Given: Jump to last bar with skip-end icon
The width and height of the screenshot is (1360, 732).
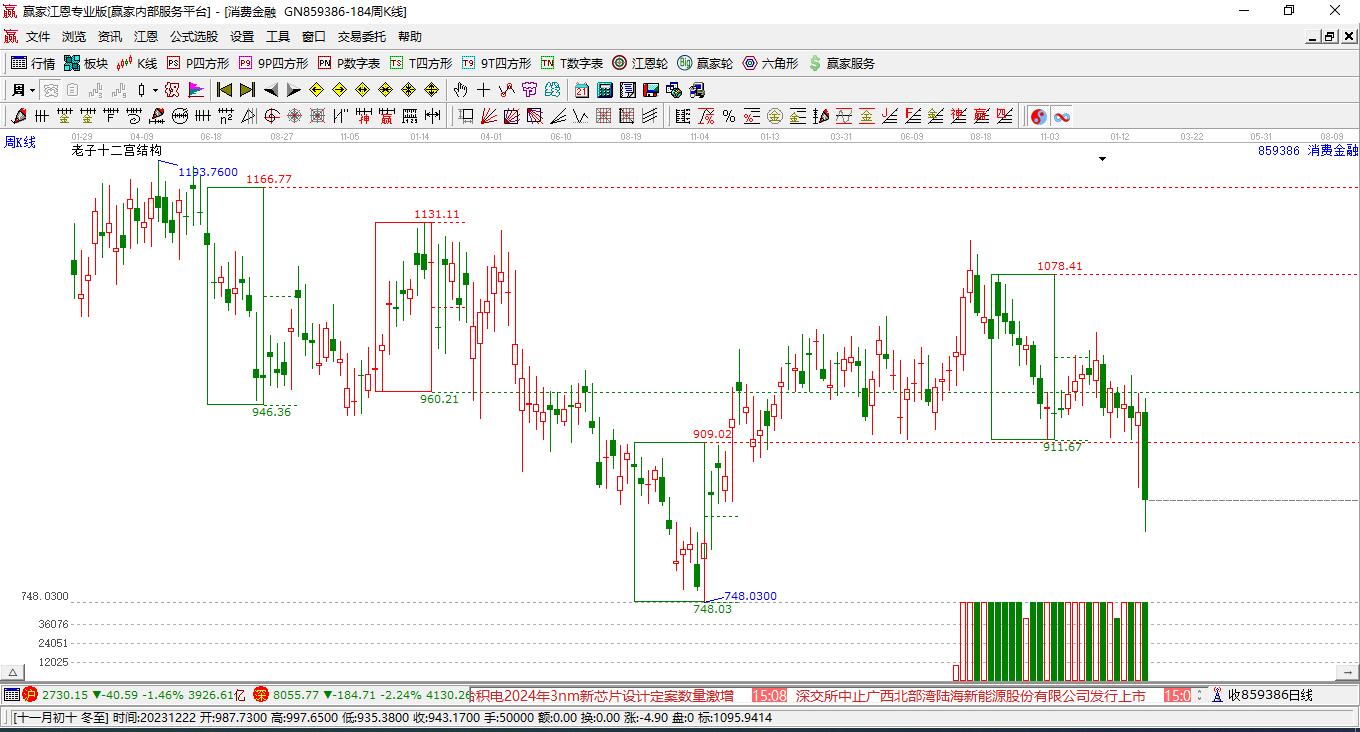Looking at the screenshot, I should [247, 90].
